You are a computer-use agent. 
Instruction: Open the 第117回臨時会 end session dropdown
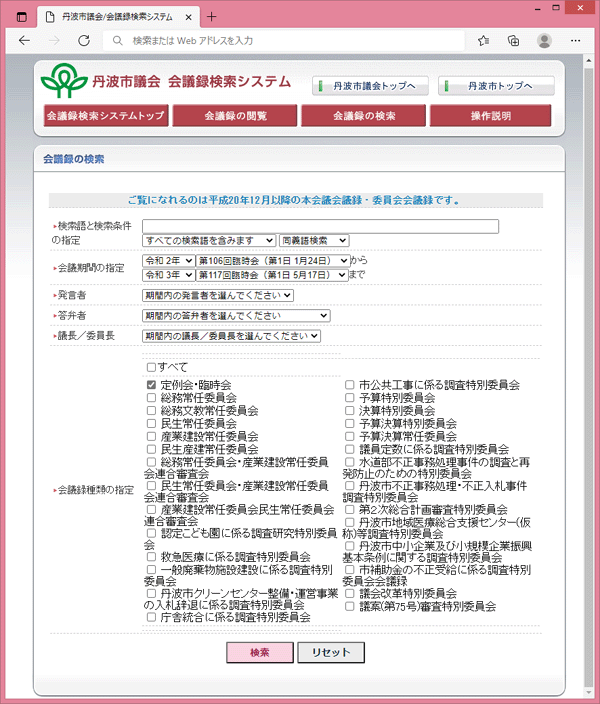272,275
